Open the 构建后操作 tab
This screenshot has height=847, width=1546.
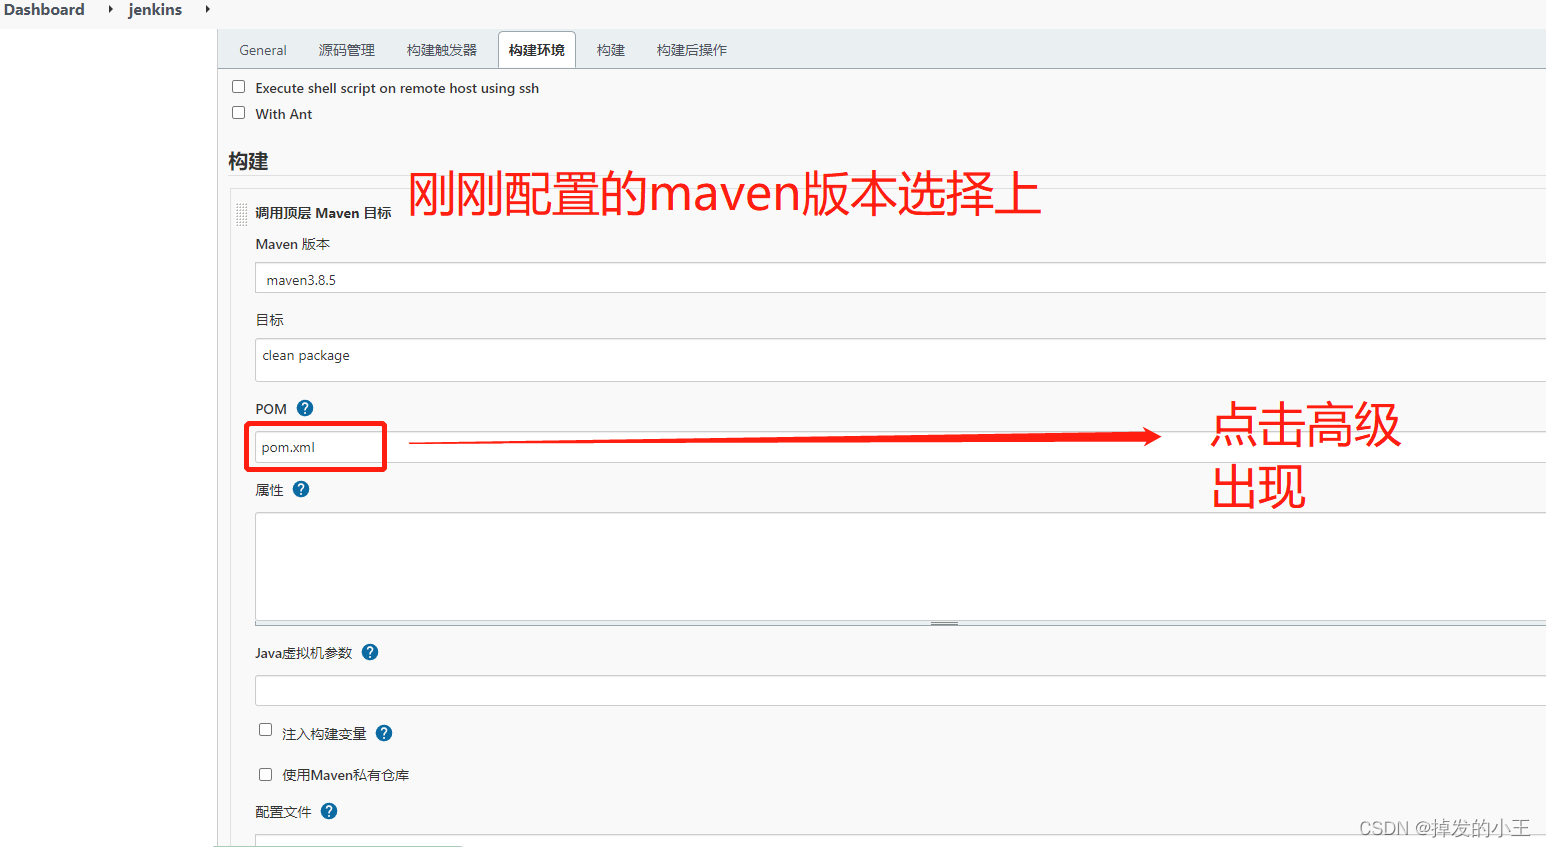pos(692,50)
